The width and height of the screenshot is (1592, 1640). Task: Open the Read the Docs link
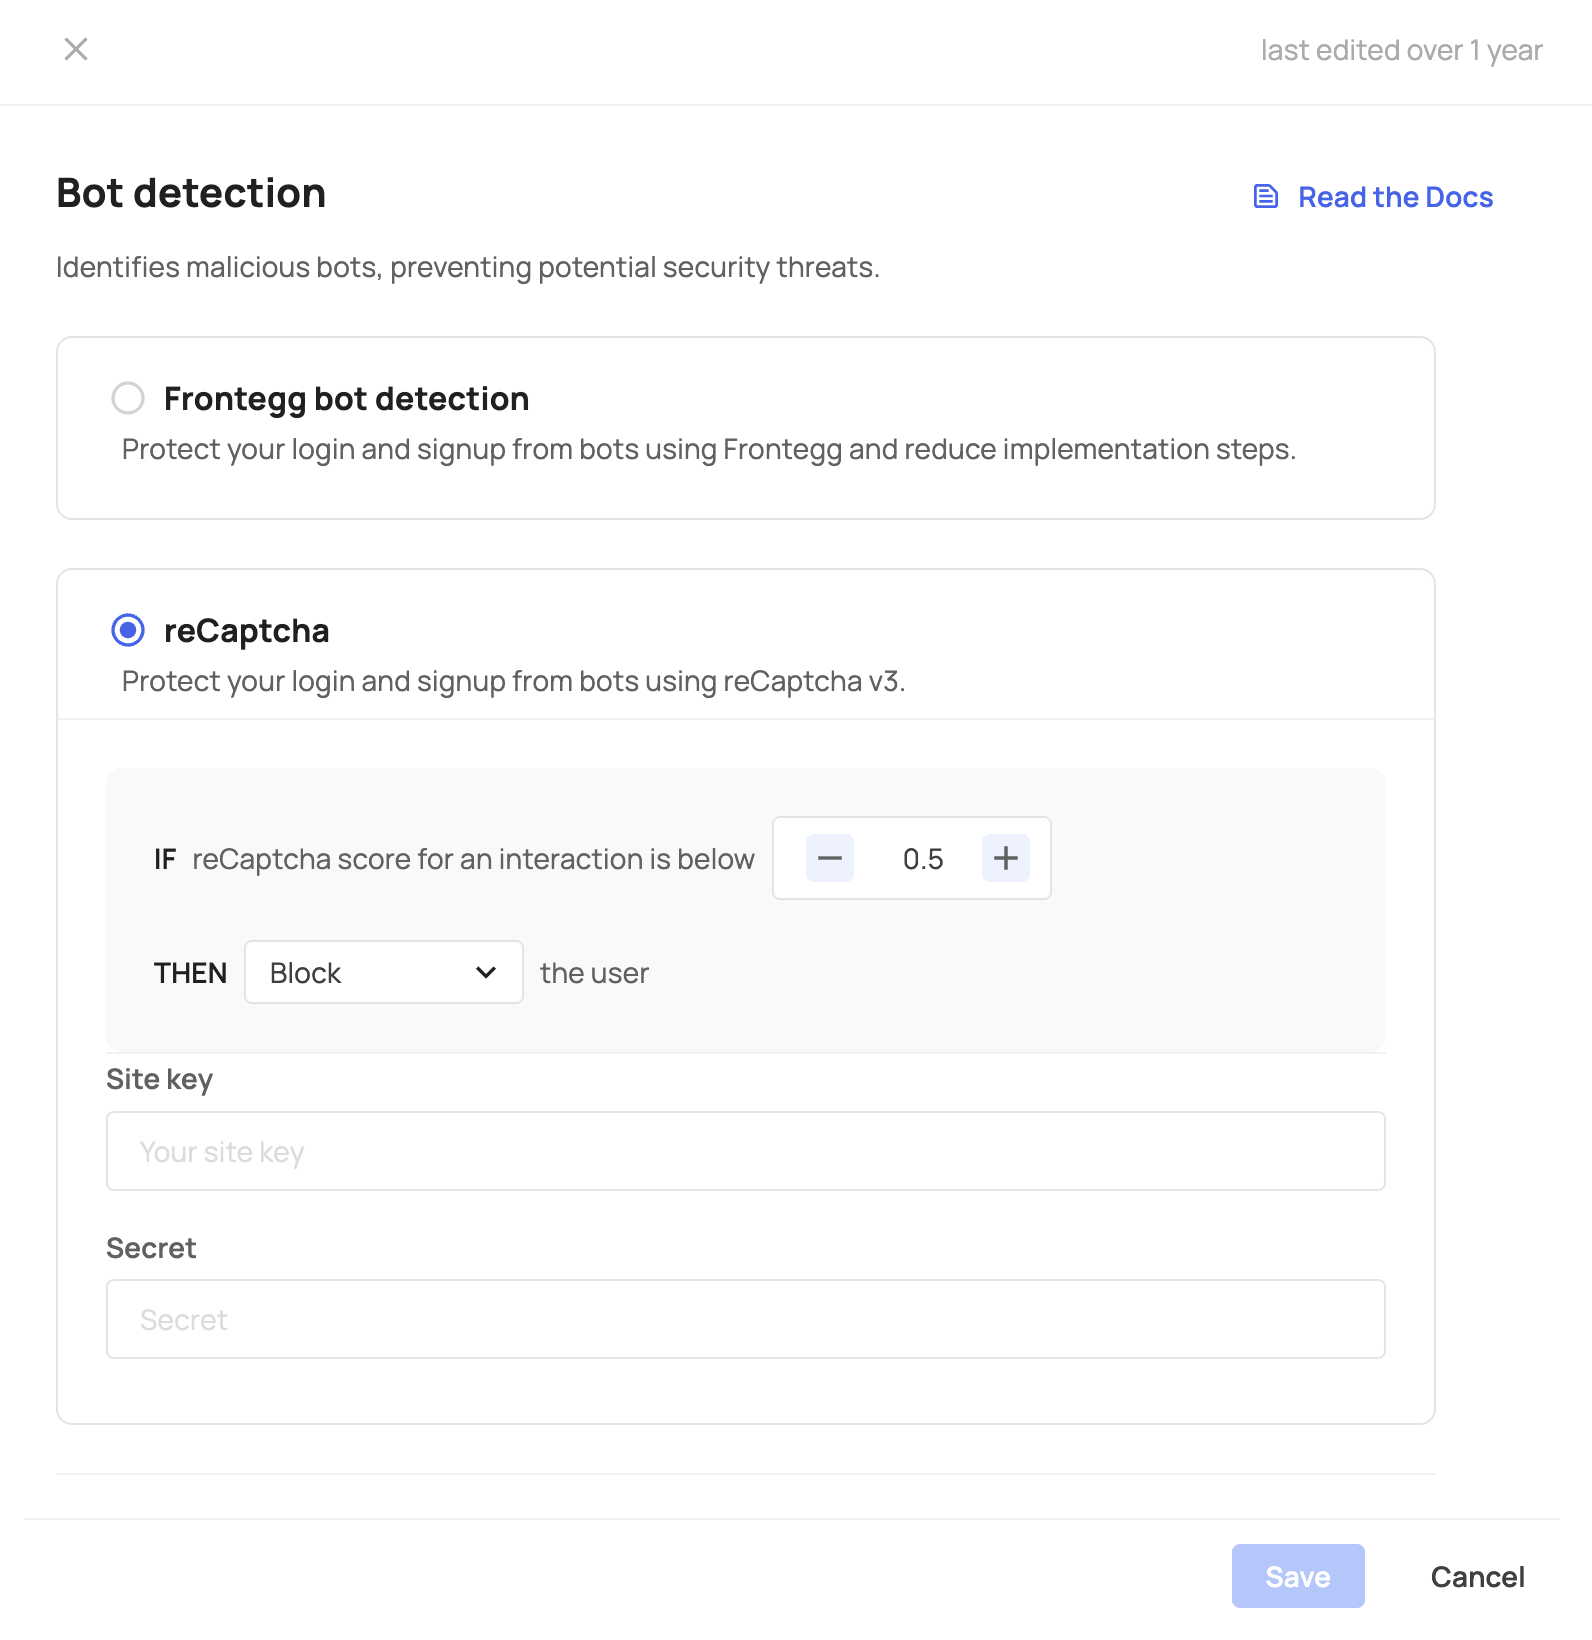(1395, 197)
